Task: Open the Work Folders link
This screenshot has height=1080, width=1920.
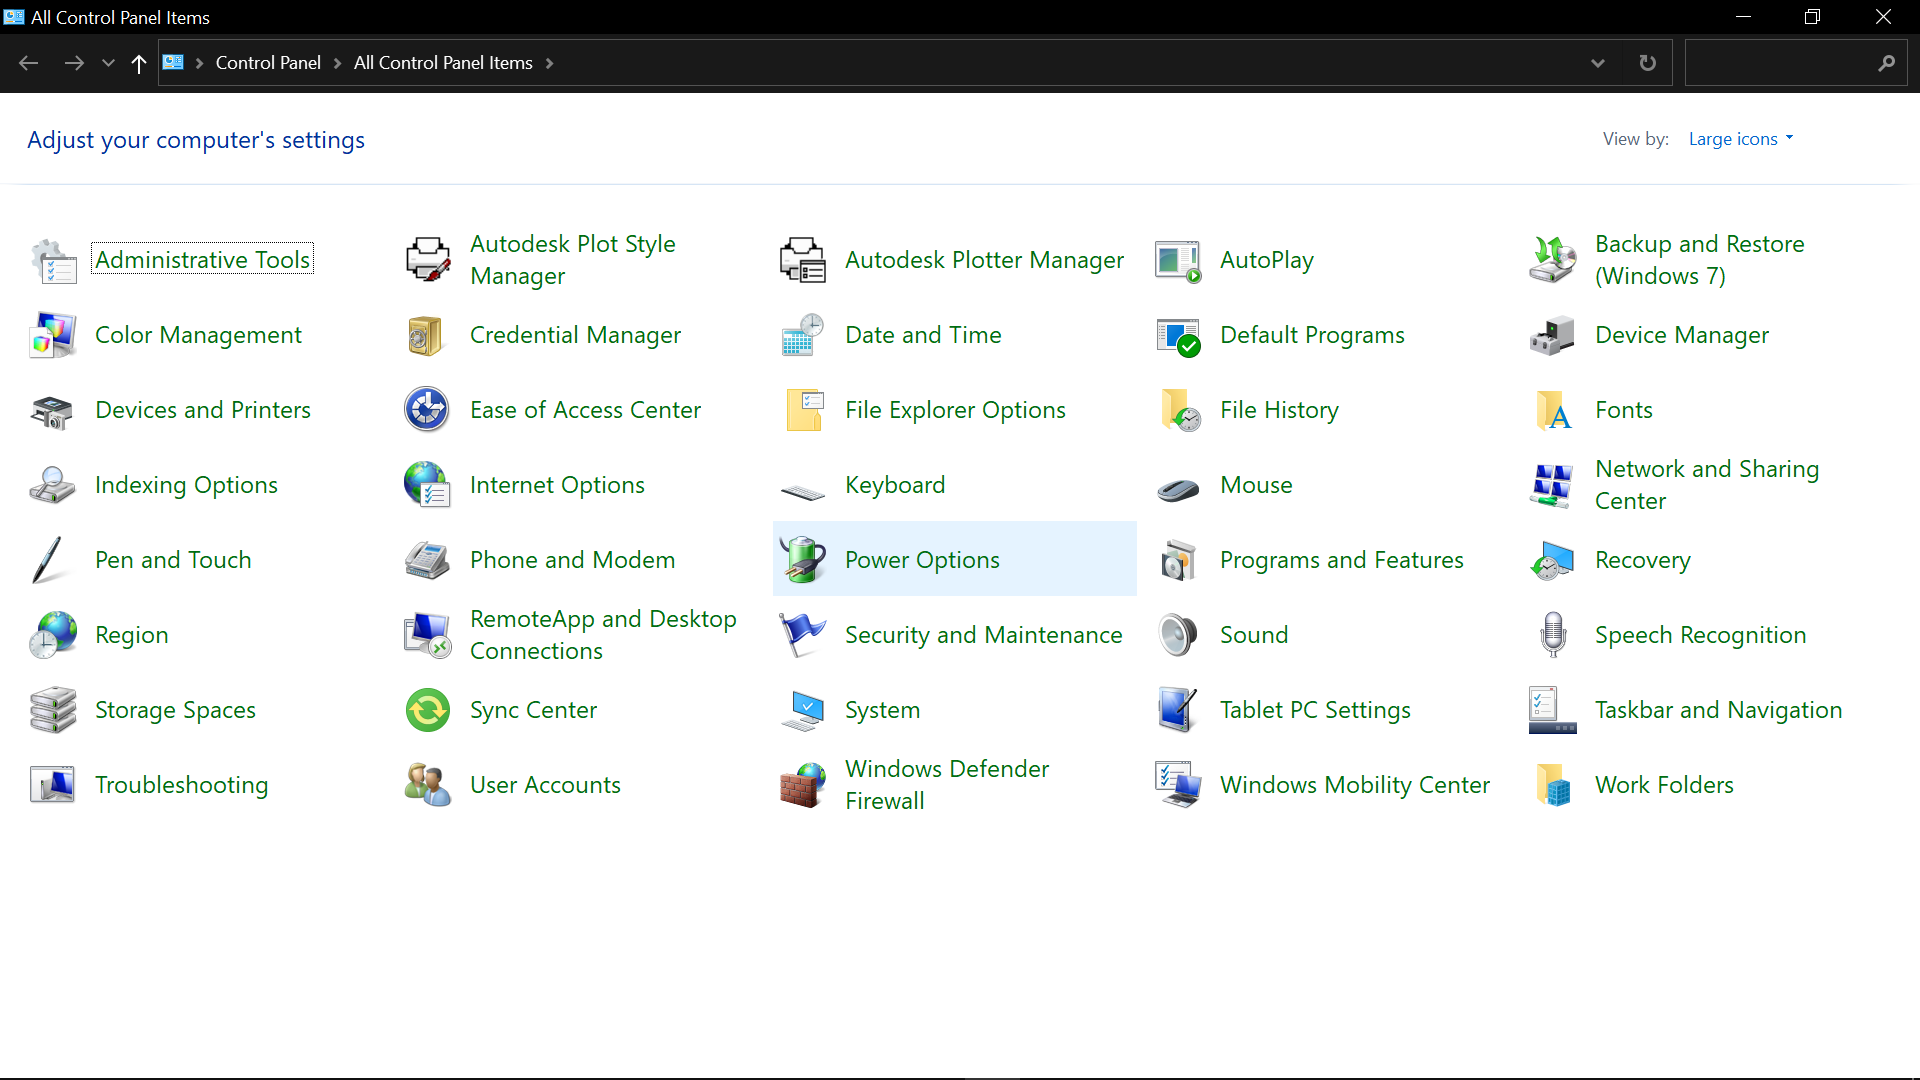Action: pyautogui.click(x=1664, y=785)
